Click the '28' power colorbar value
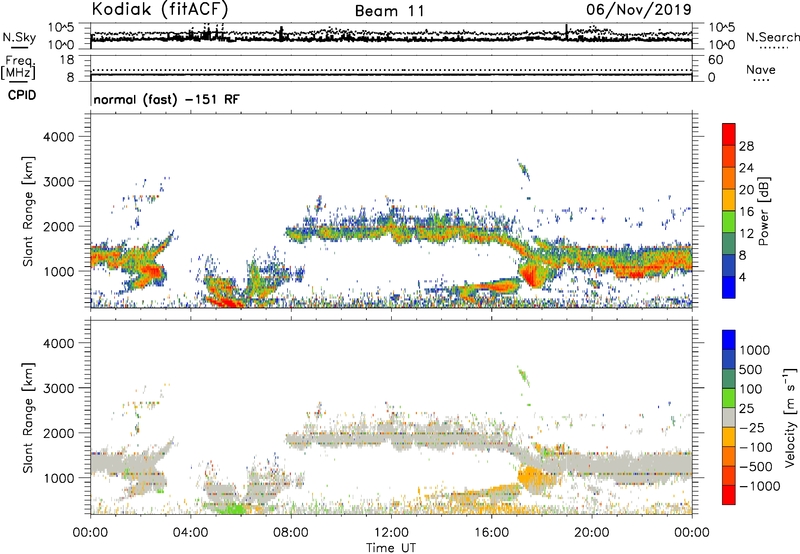 click(x=746, y=146)
